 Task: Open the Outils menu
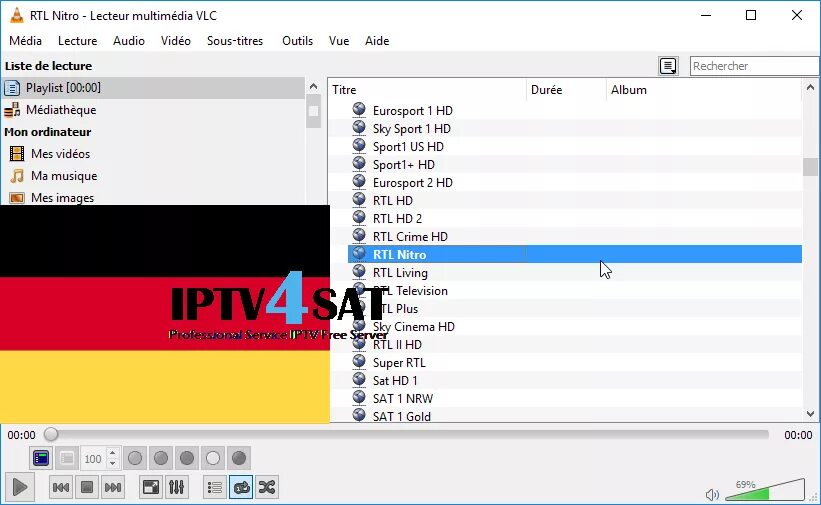click(297, 41)
